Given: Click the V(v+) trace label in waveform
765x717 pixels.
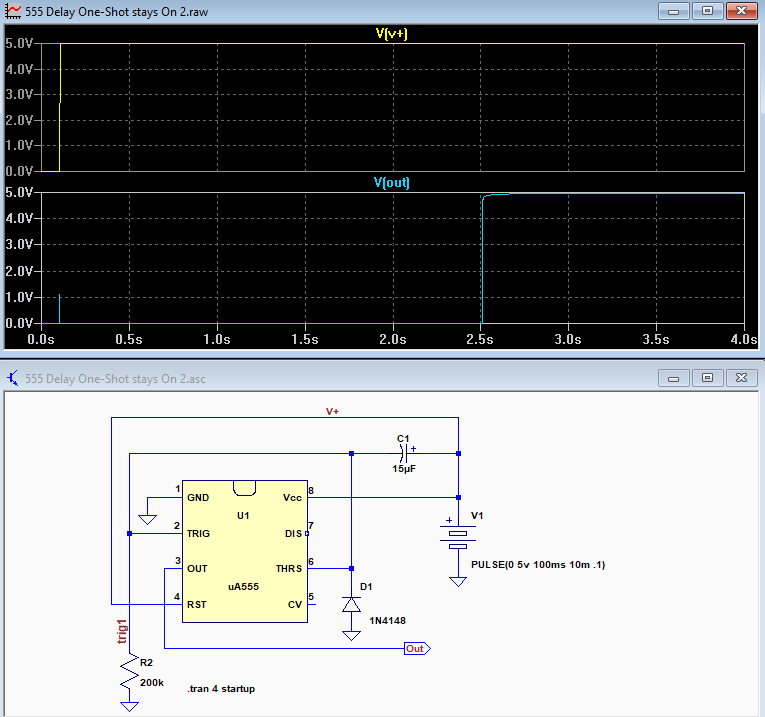Looking at the screenshot, I should point(391,34).
